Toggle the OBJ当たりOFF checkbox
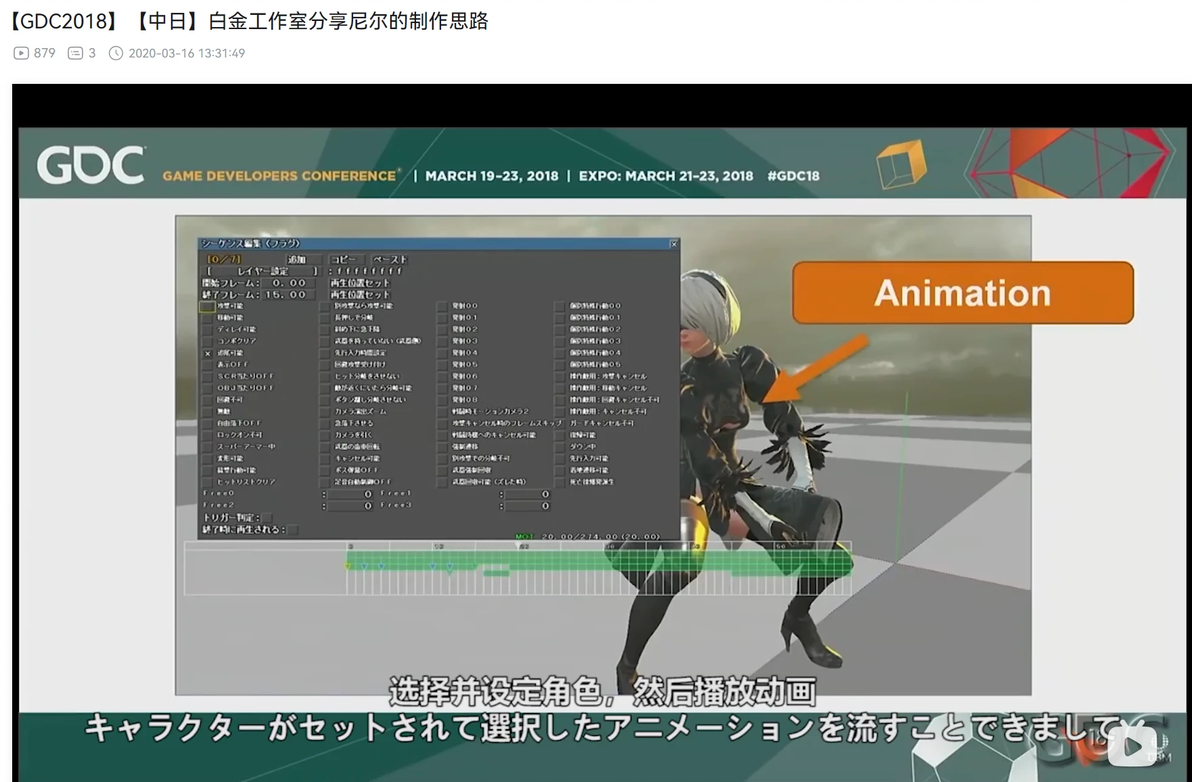1192x782 pixels. [x=208, y=388]
